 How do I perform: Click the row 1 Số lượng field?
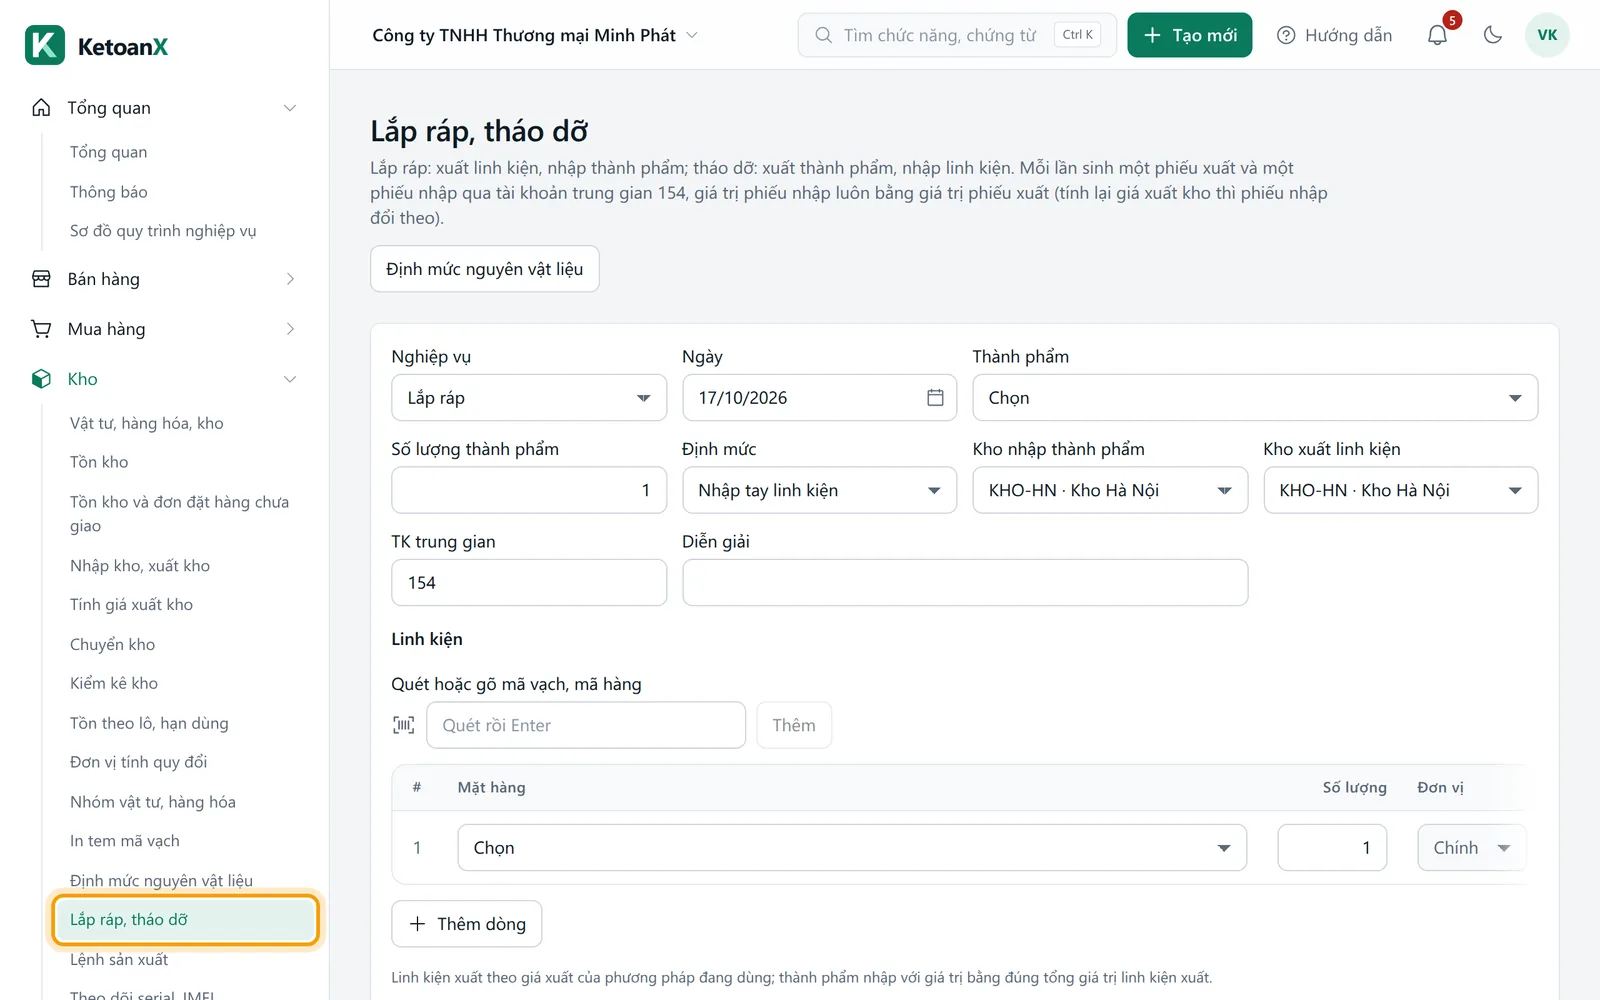(x=1332, y=848)
